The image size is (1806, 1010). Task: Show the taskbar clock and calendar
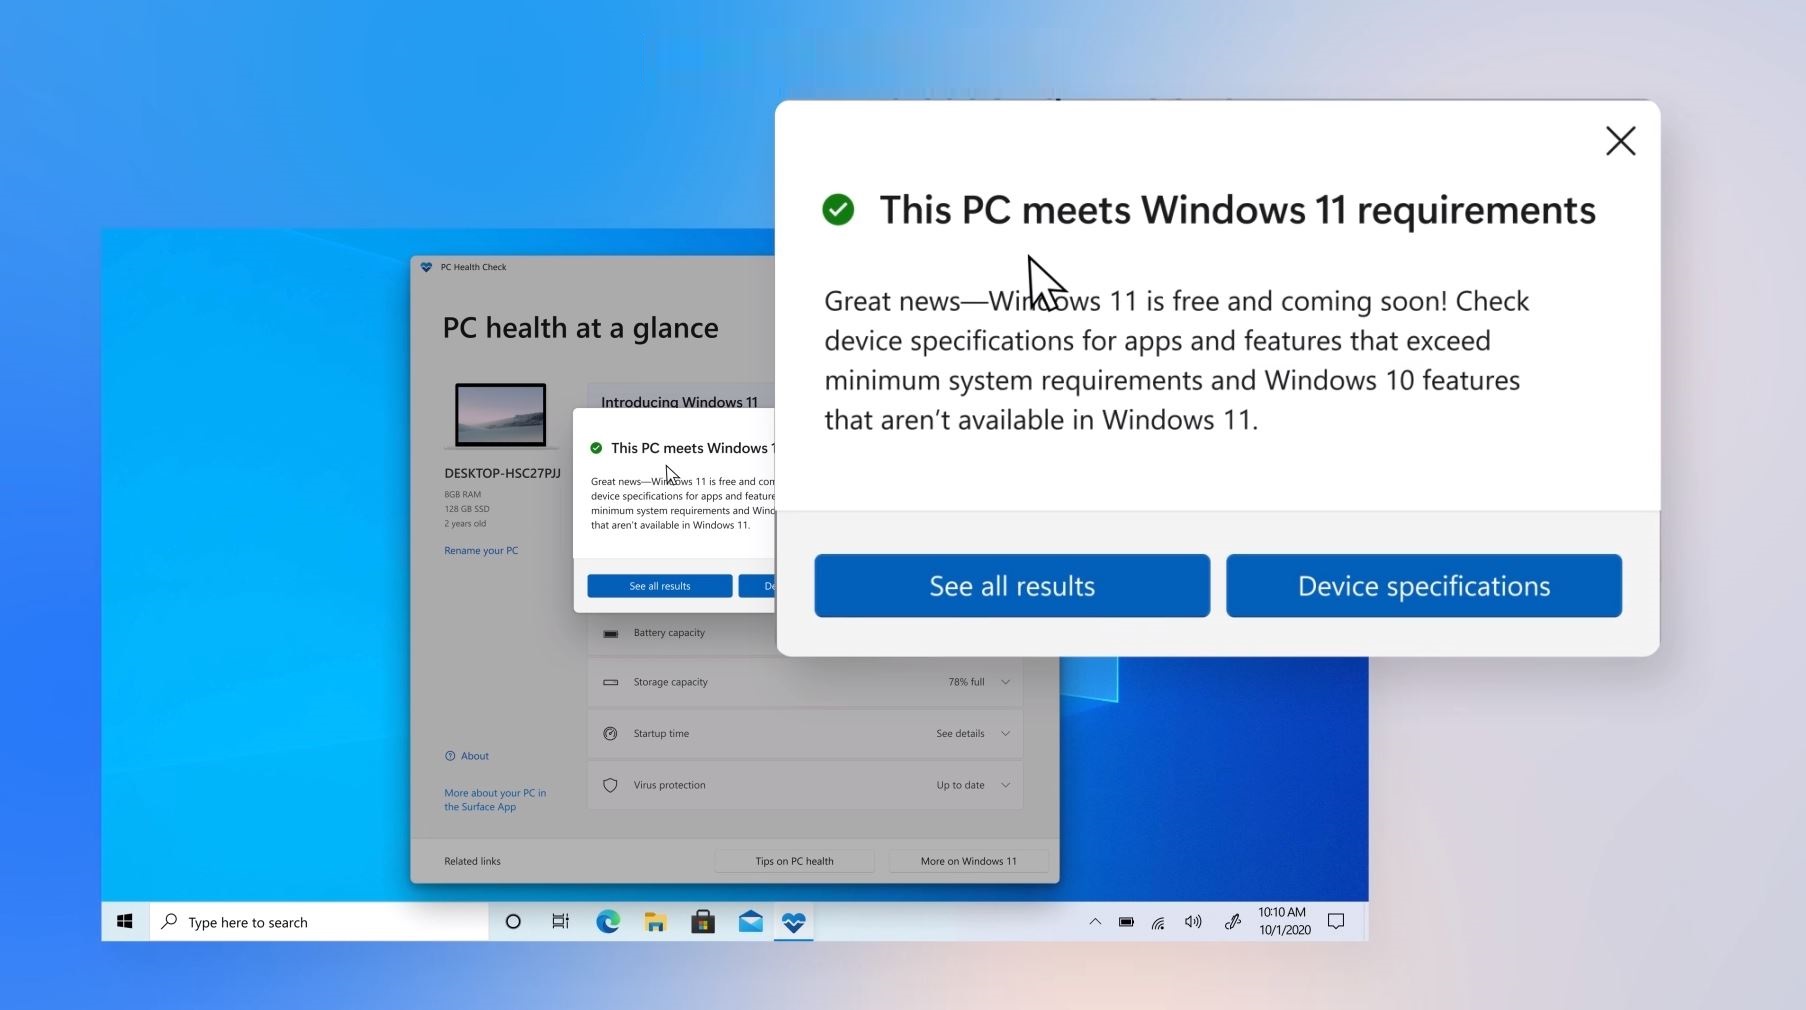(1284, 921)
